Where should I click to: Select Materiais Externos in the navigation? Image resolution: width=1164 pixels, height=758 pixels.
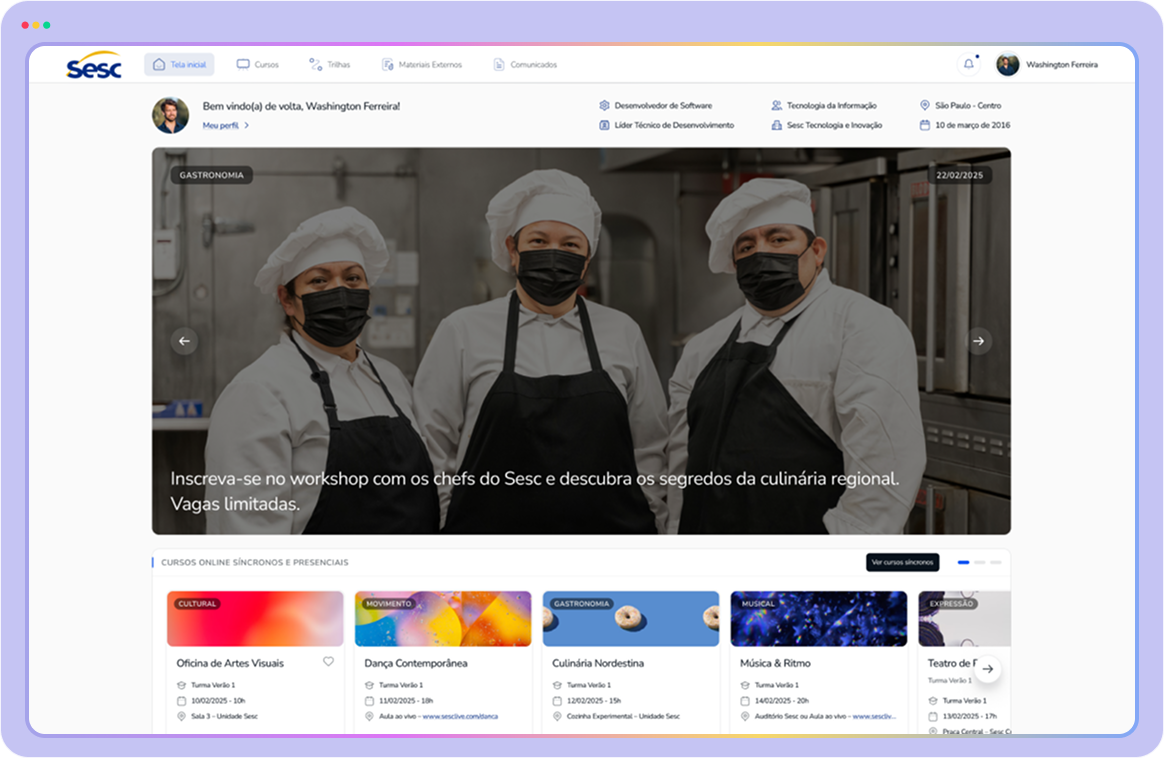(422, 65)
